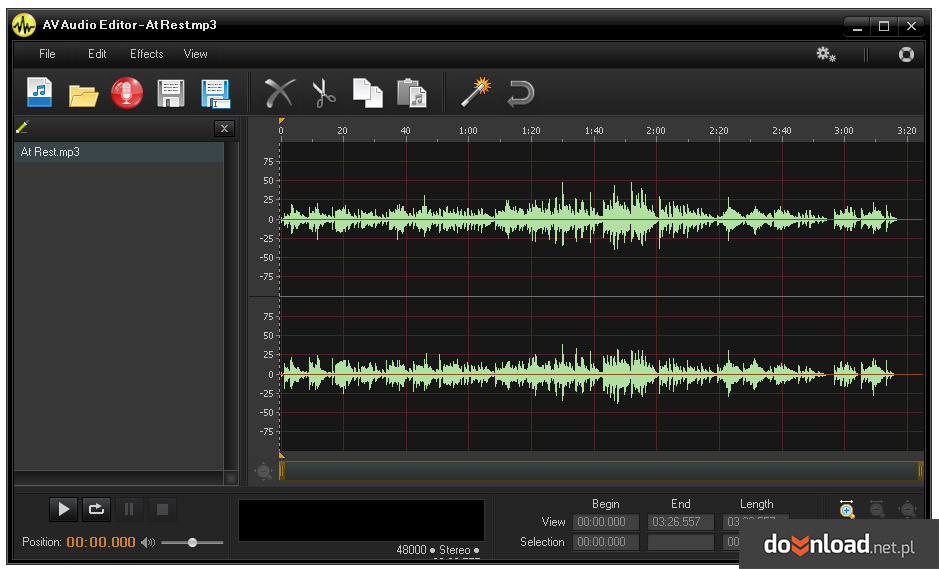Click the zoom reset icon at far right
The width and height of the screenshot is (939, 569).
tap(908, 509)
